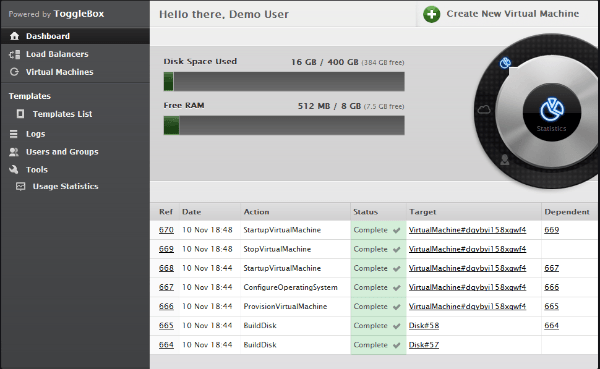
Task: Open transaction Ref 664 in Ref column
Action: pyautogui.click(x=166, y=345)
